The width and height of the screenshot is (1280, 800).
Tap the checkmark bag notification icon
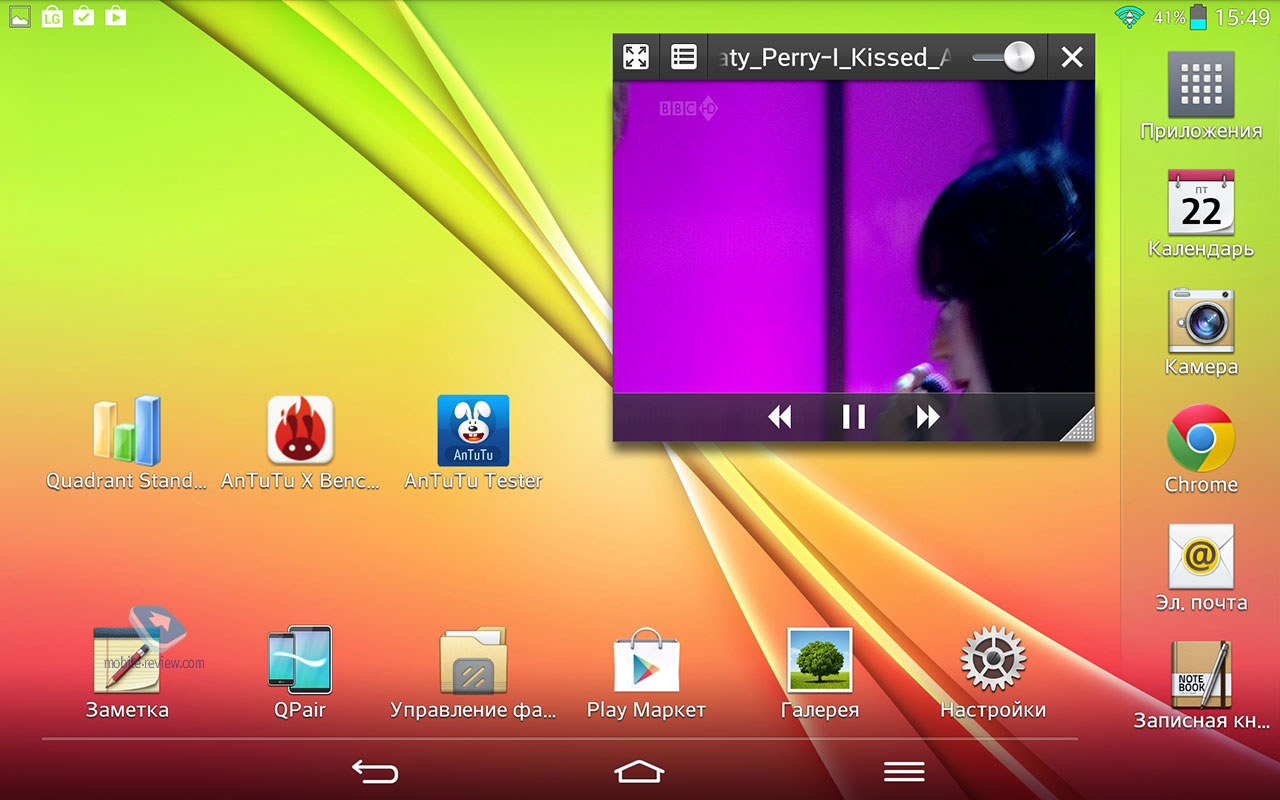click(84, 16)
